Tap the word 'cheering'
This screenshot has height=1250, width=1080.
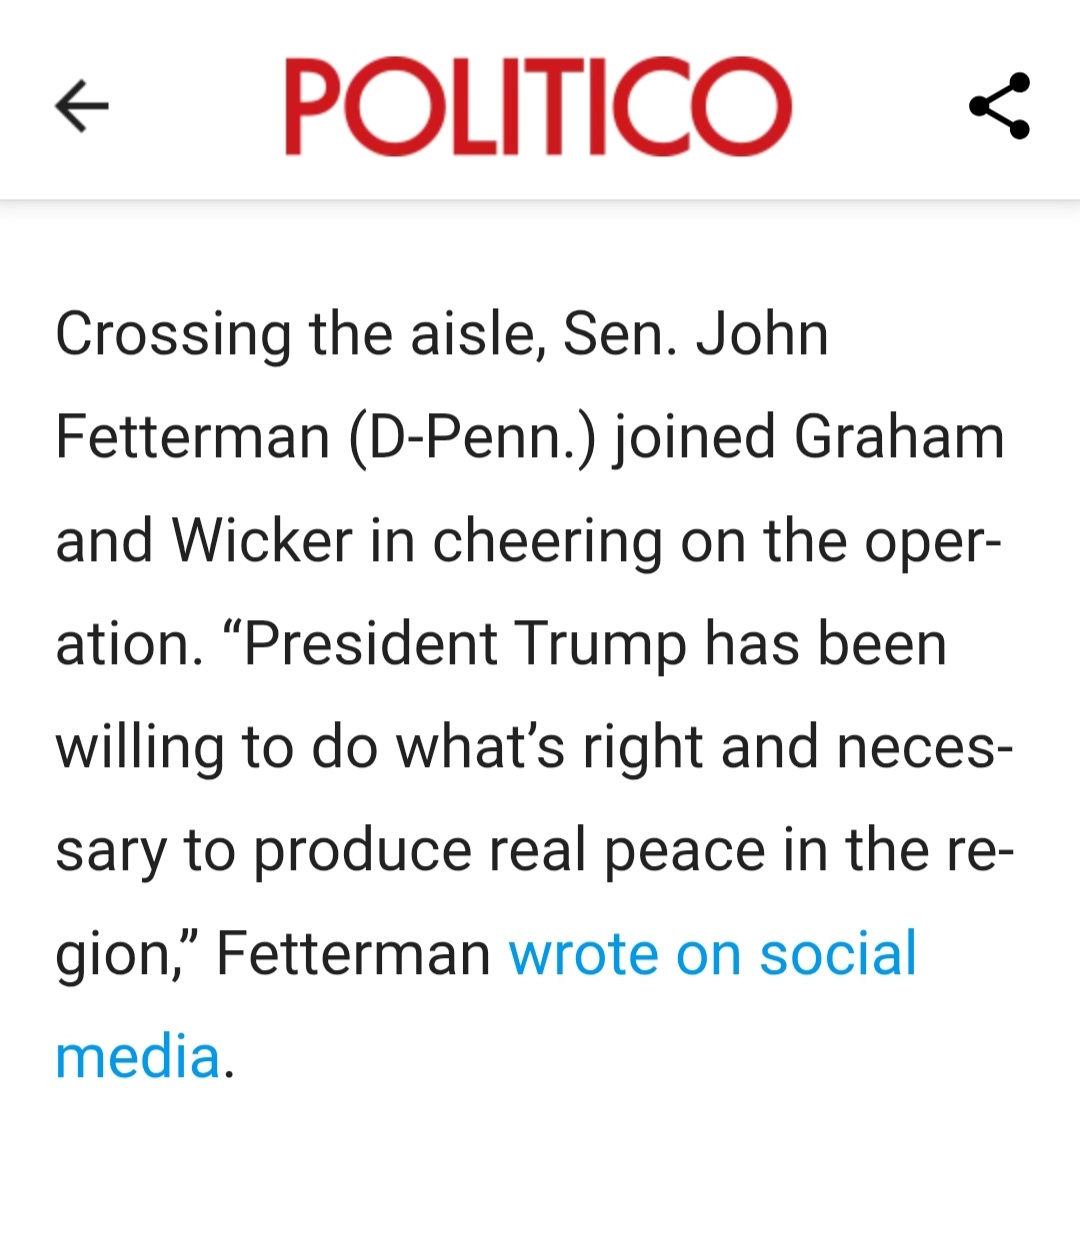coord(547,543)
